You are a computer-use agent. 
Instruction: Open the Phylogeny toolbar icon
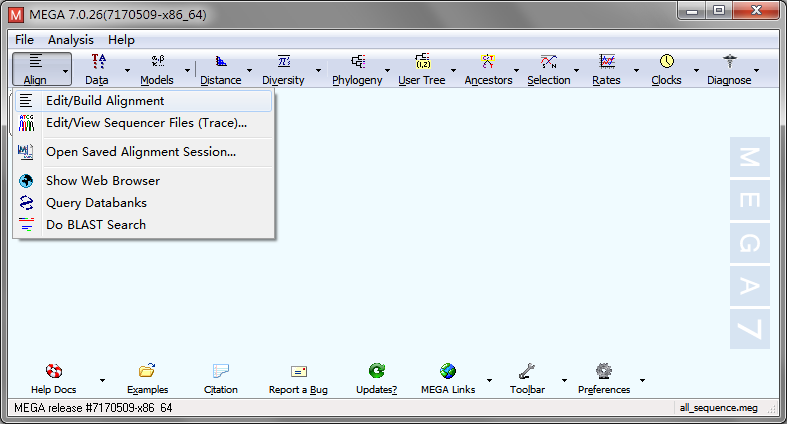pos(358,62)
